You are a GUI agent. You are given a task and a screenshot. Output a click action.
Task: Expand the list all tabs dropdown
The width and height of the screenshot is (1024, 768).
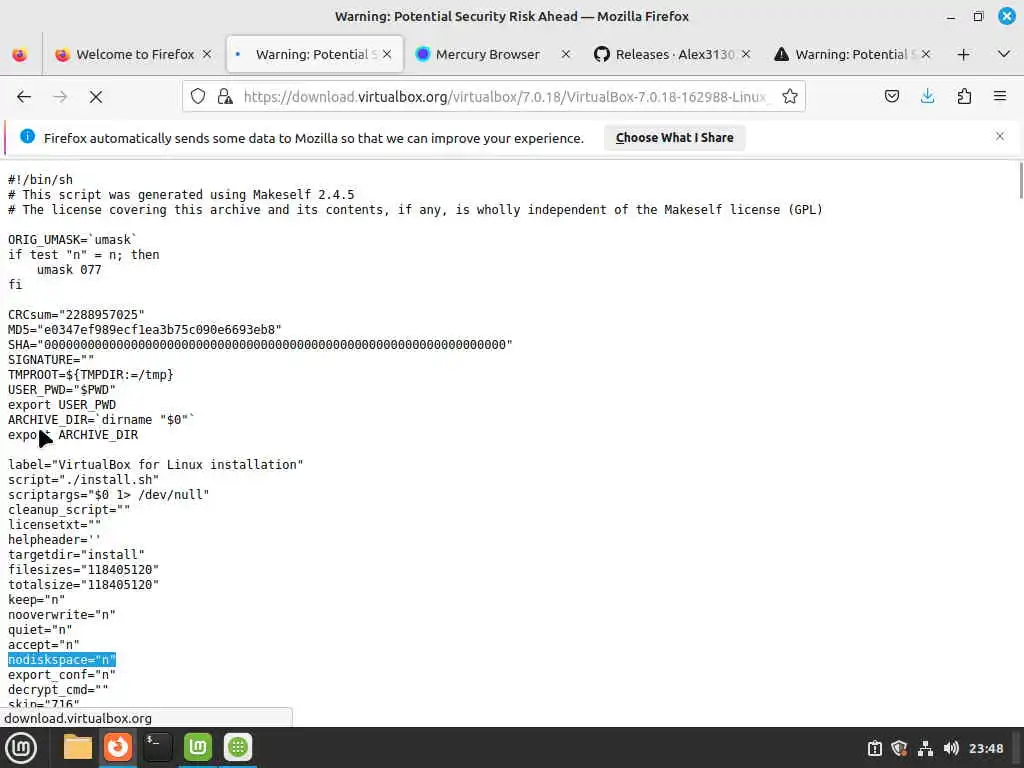[x=1004, y=54]
